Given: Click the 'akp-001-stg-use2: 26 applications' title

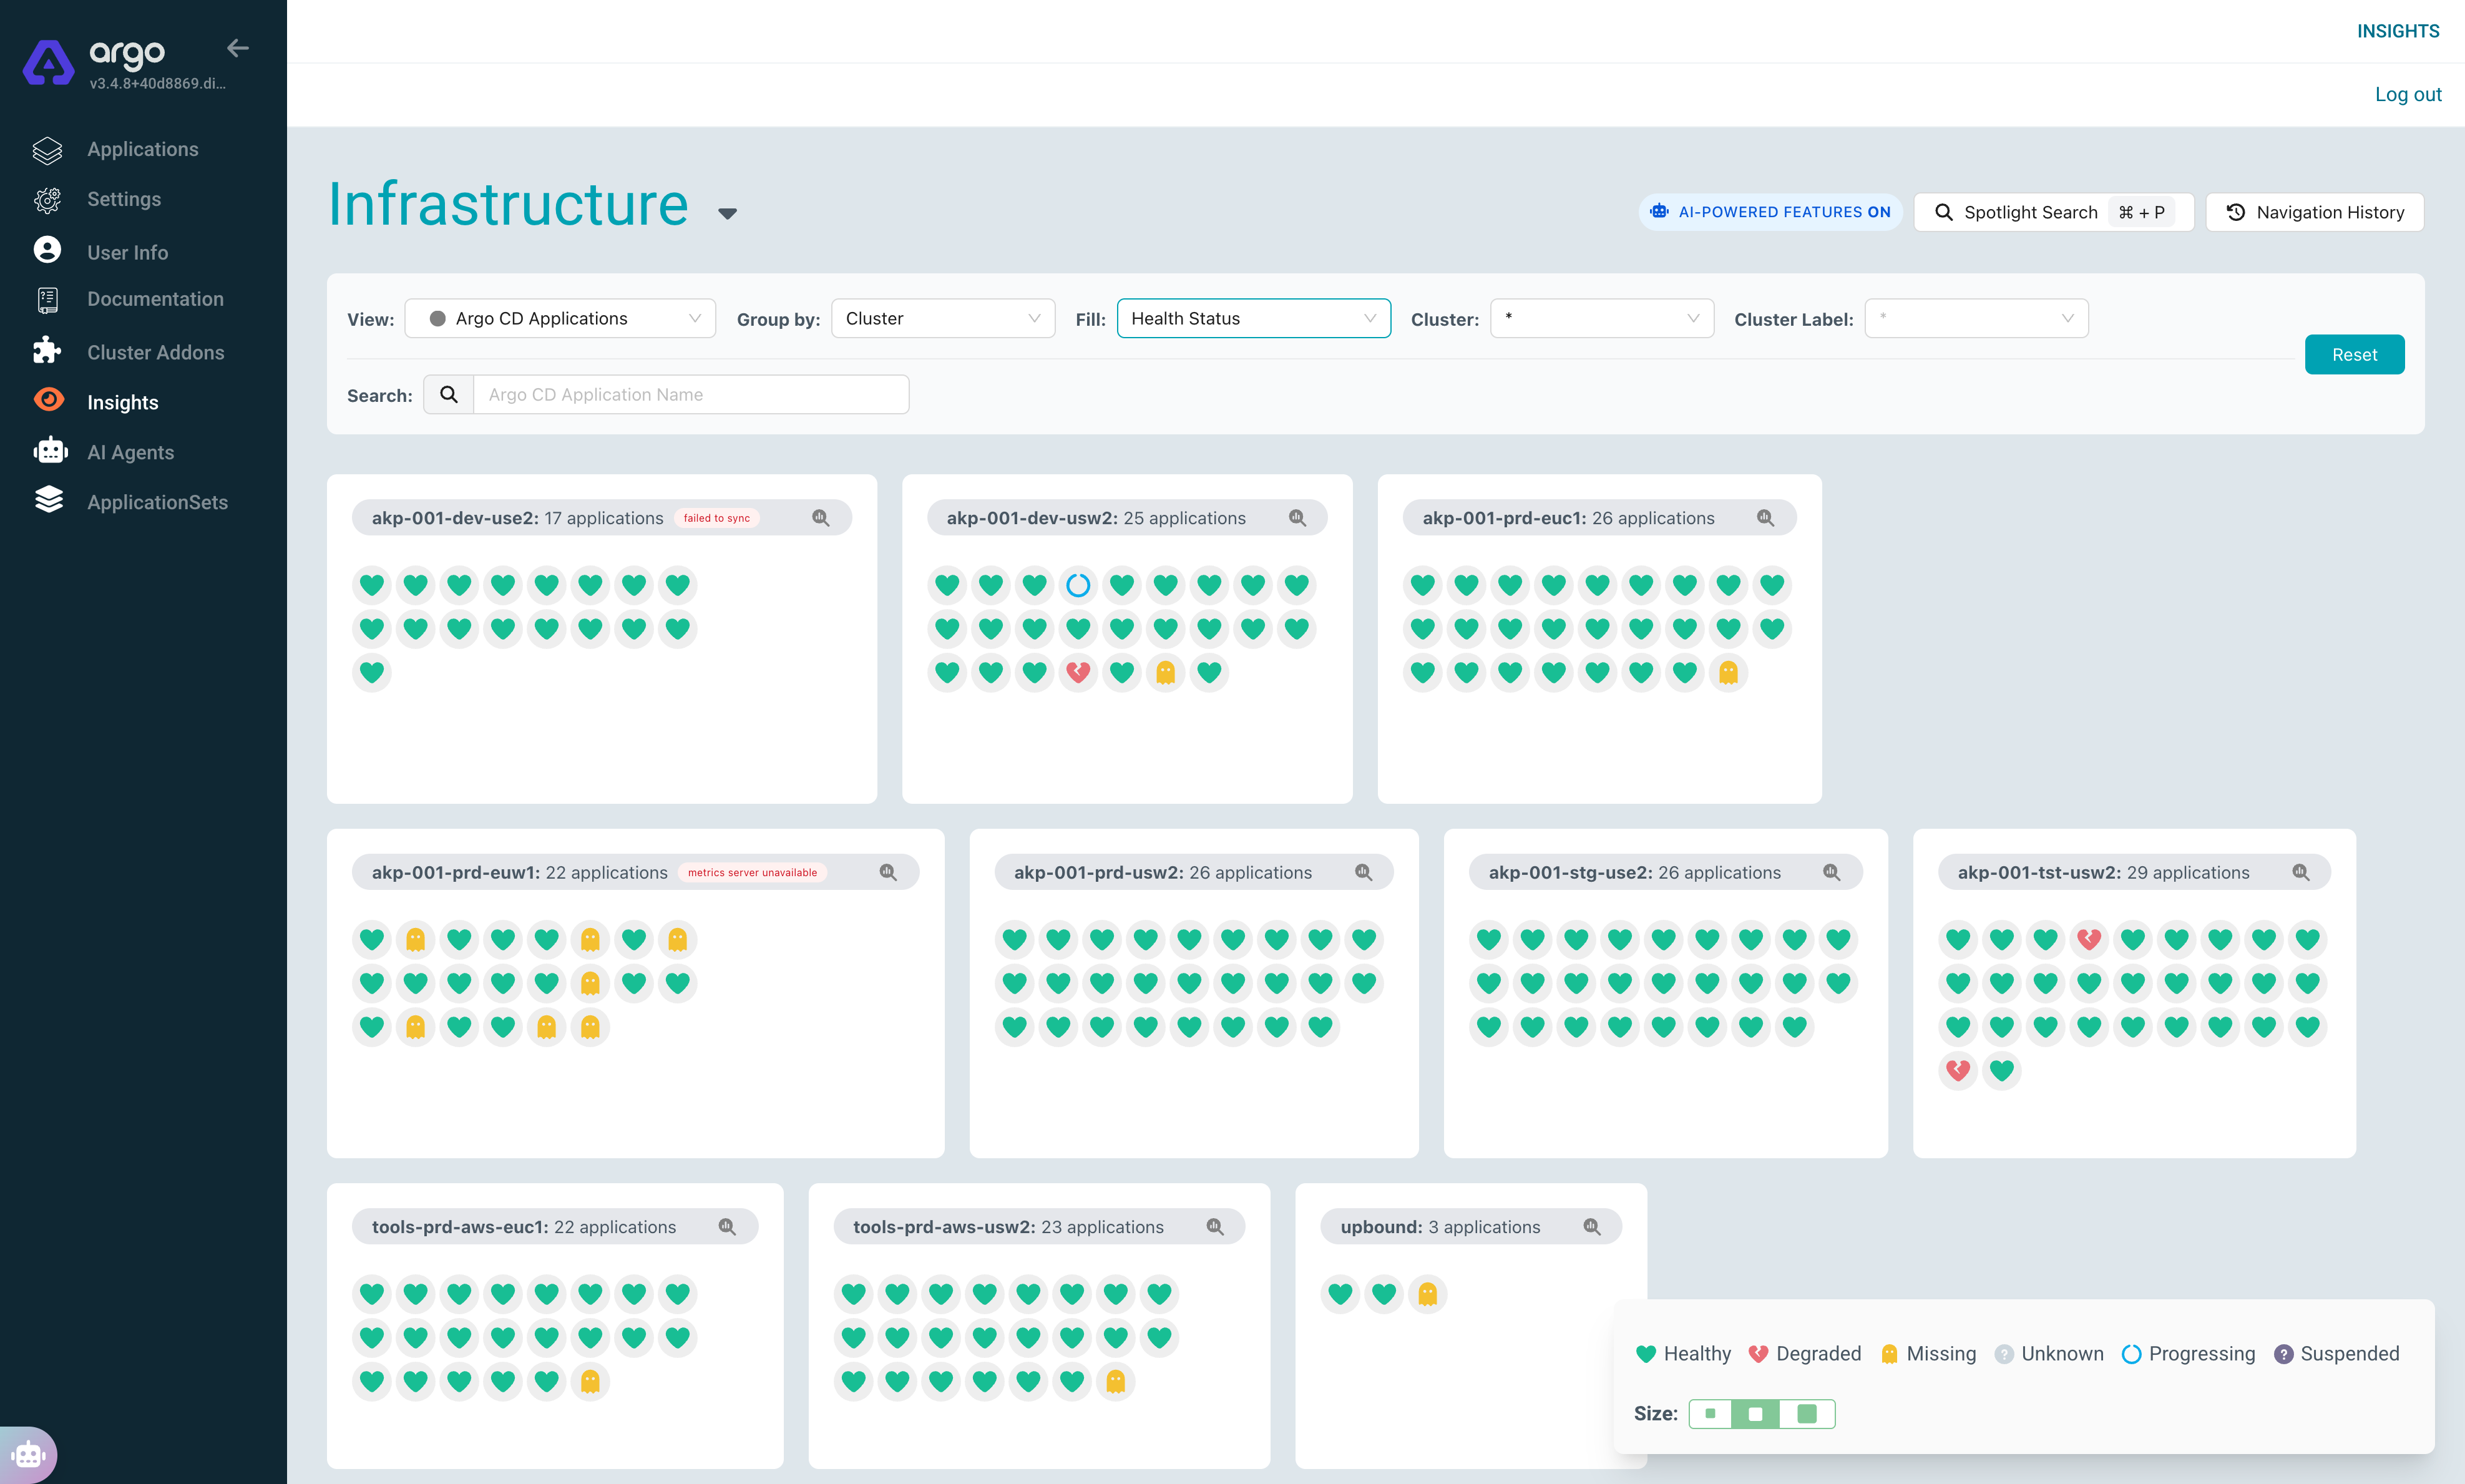Looking at the screenshot, I should point(1634,872).
